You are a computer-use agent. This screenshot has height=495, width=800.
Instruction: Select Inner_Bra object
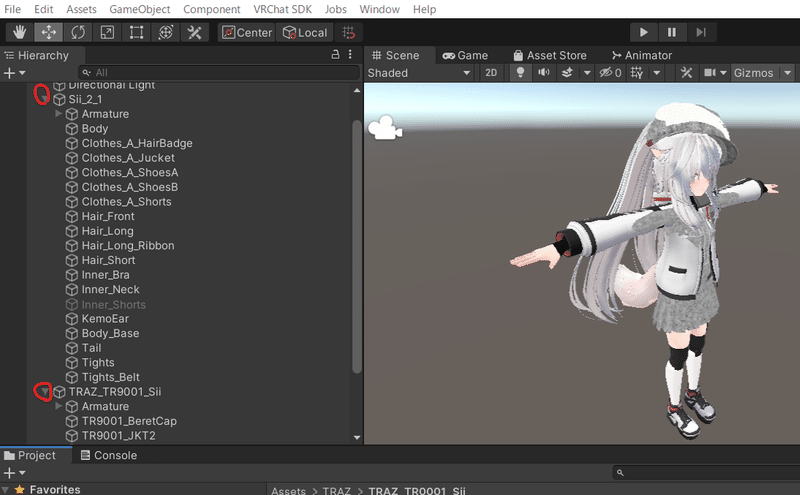pos(106,275)
